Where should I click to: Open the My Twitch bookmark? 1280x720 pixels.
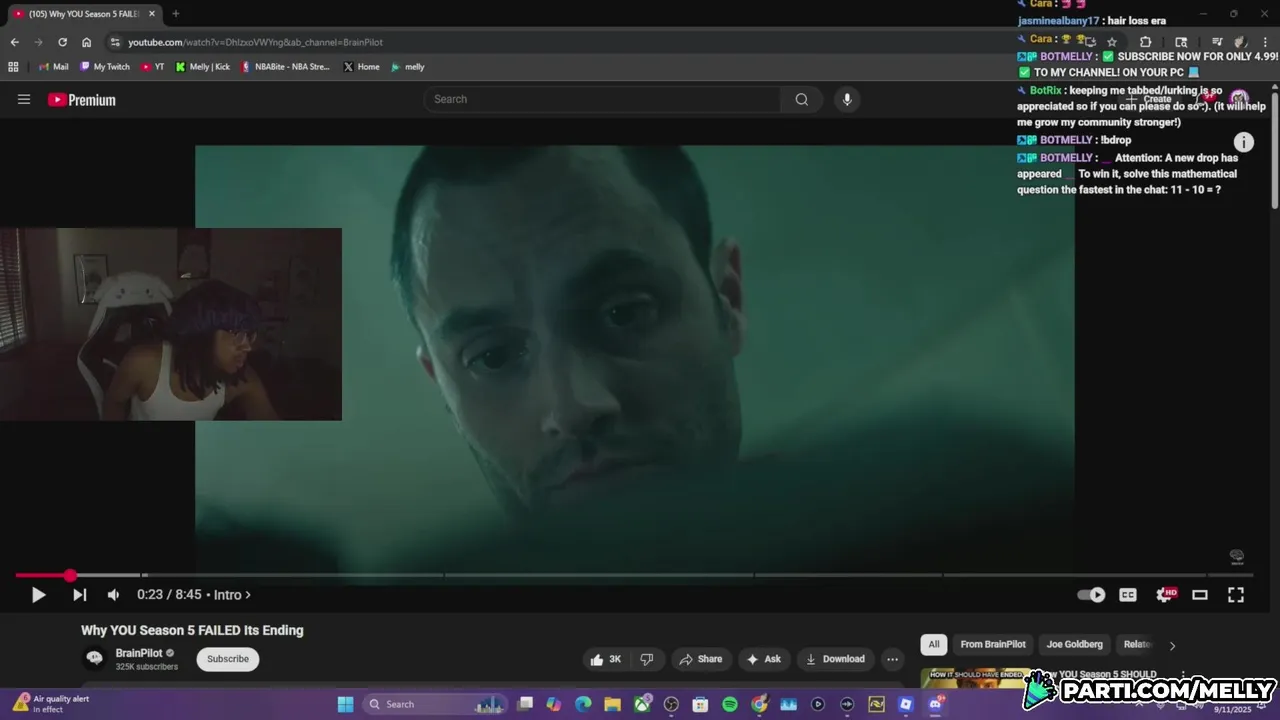105,67
